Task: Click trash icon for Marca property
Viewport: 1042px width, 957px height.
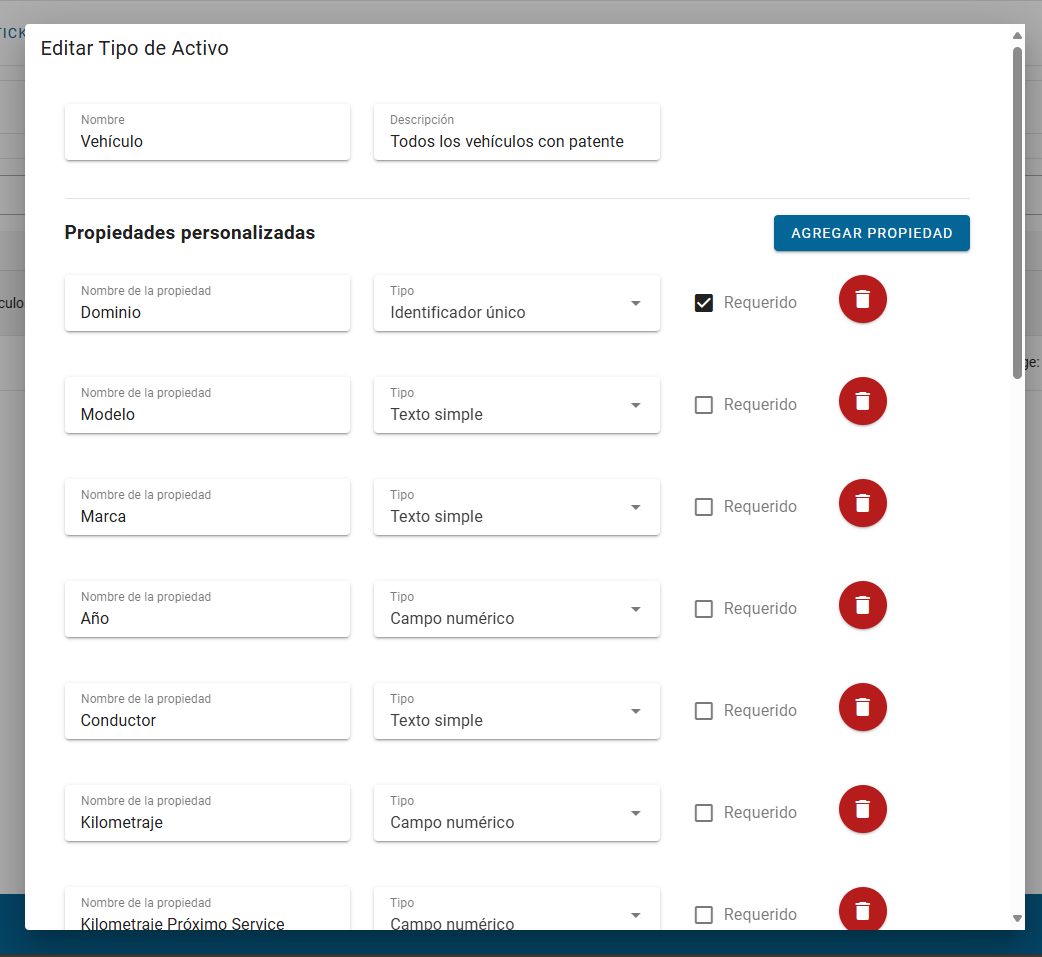Action: coord(862,503)
